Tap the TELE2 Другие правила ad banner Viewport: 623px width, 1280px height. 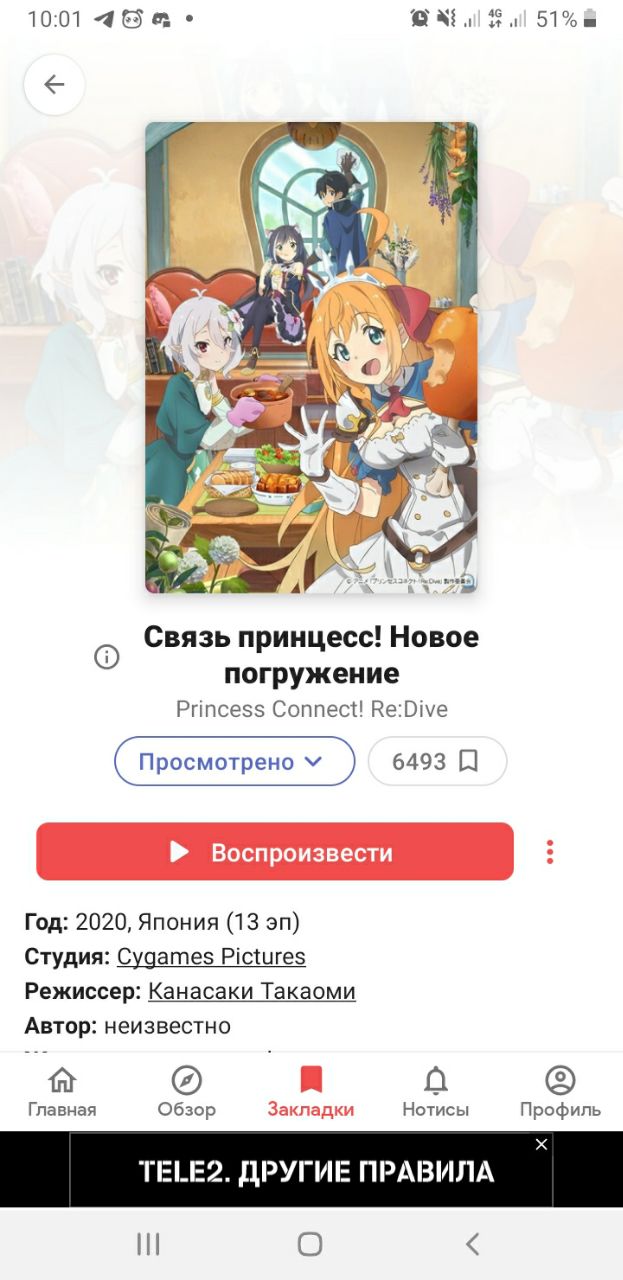tap(311, 1170)
